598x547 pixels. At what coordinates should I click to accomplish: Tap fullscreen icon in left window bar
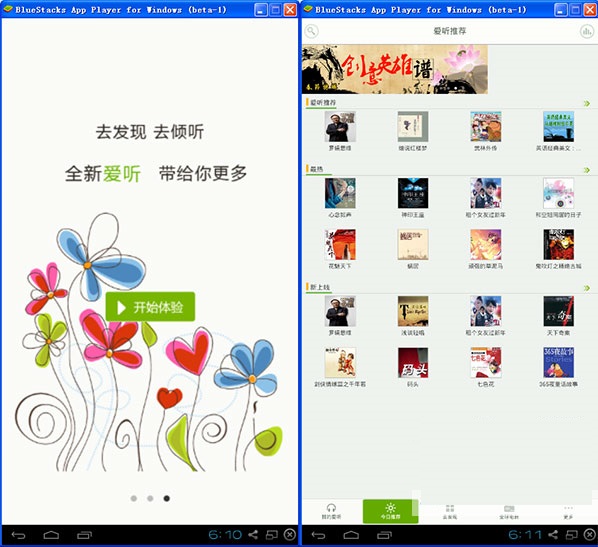coord(272,535)
